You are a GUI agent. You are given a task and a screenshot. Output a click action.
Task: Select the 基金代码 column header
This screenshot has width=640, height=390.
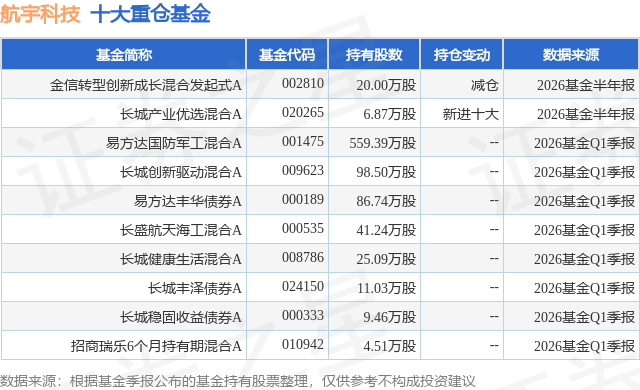[x=287, y=55]
